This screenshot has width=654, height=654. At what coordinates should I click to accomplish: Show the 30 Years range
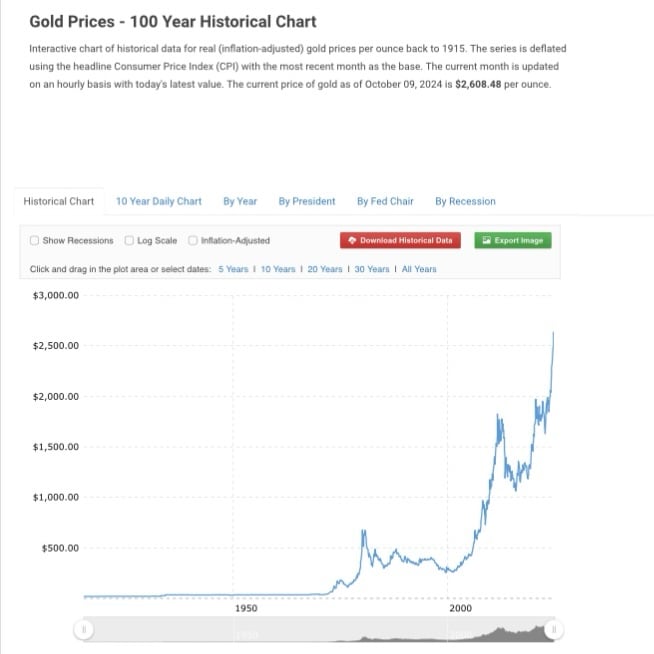click(372, 269)
